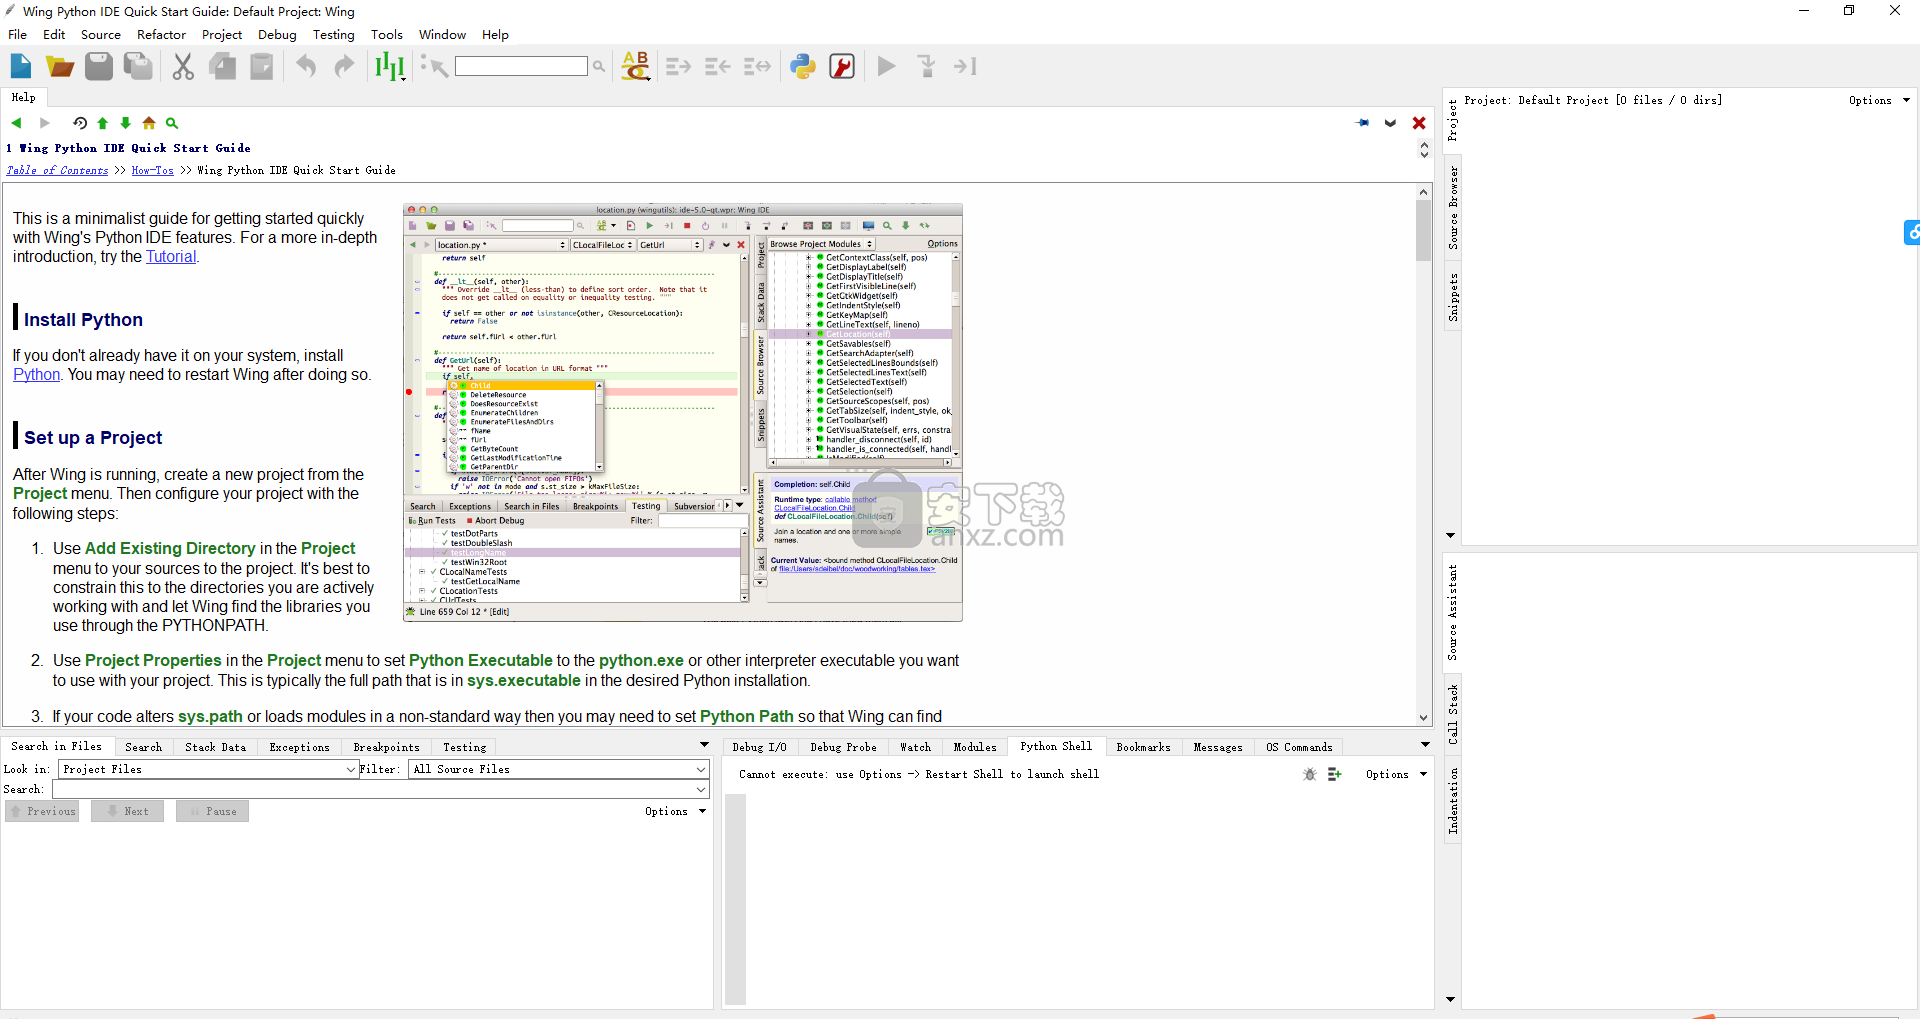
Task: Open a file with the folder icon
Action: (x=59, y=66)
